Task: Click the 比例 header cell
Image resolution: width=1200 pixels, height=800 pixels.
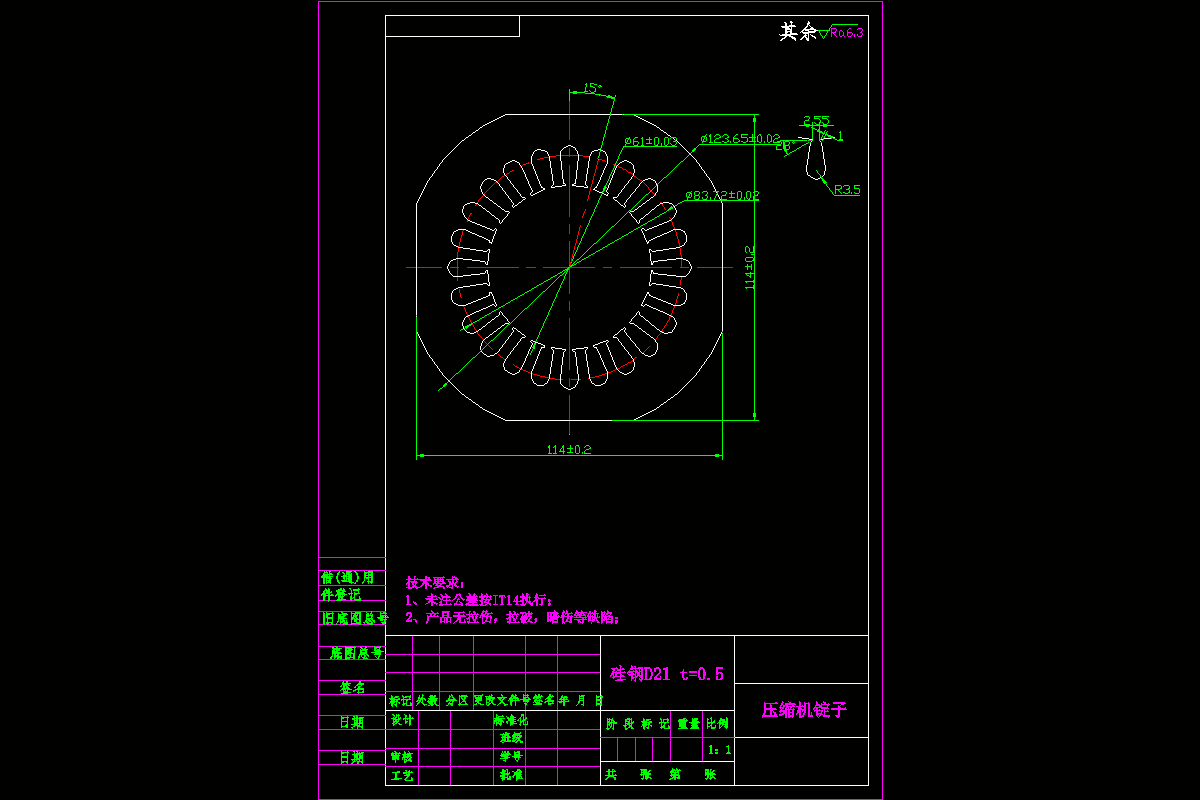Action: click(717, 723)
